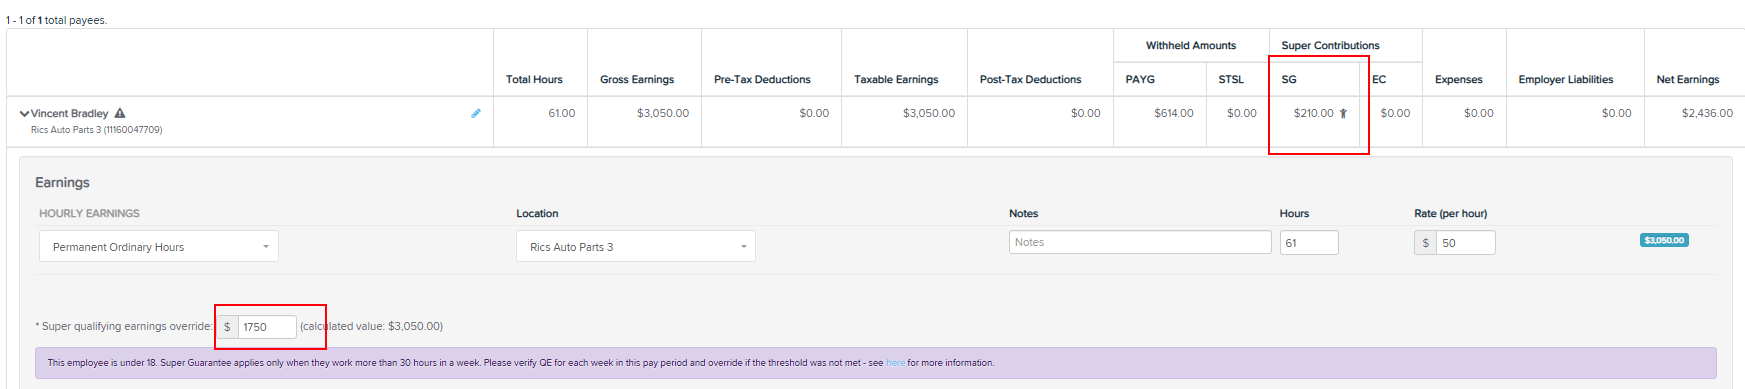Click the Expenses column header
The image size is (1745, 389).
[x=1459, y=79]
